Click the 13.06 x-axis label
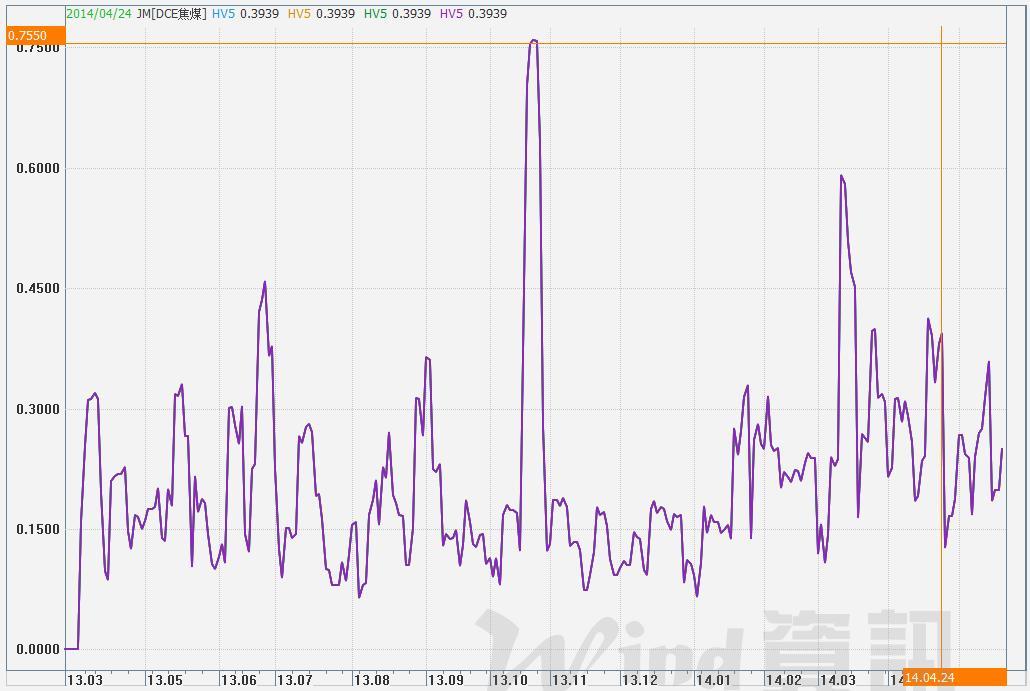The image size is (1030, 691). point(238,680)
